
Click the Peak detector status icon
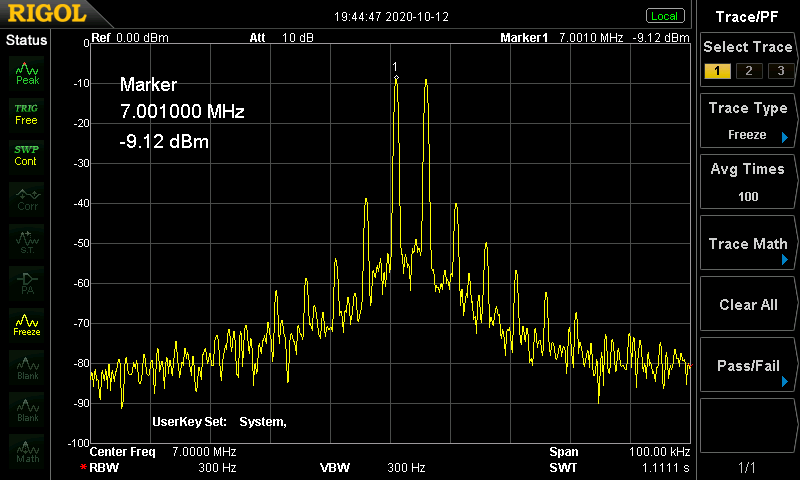[x=27, y=73]
